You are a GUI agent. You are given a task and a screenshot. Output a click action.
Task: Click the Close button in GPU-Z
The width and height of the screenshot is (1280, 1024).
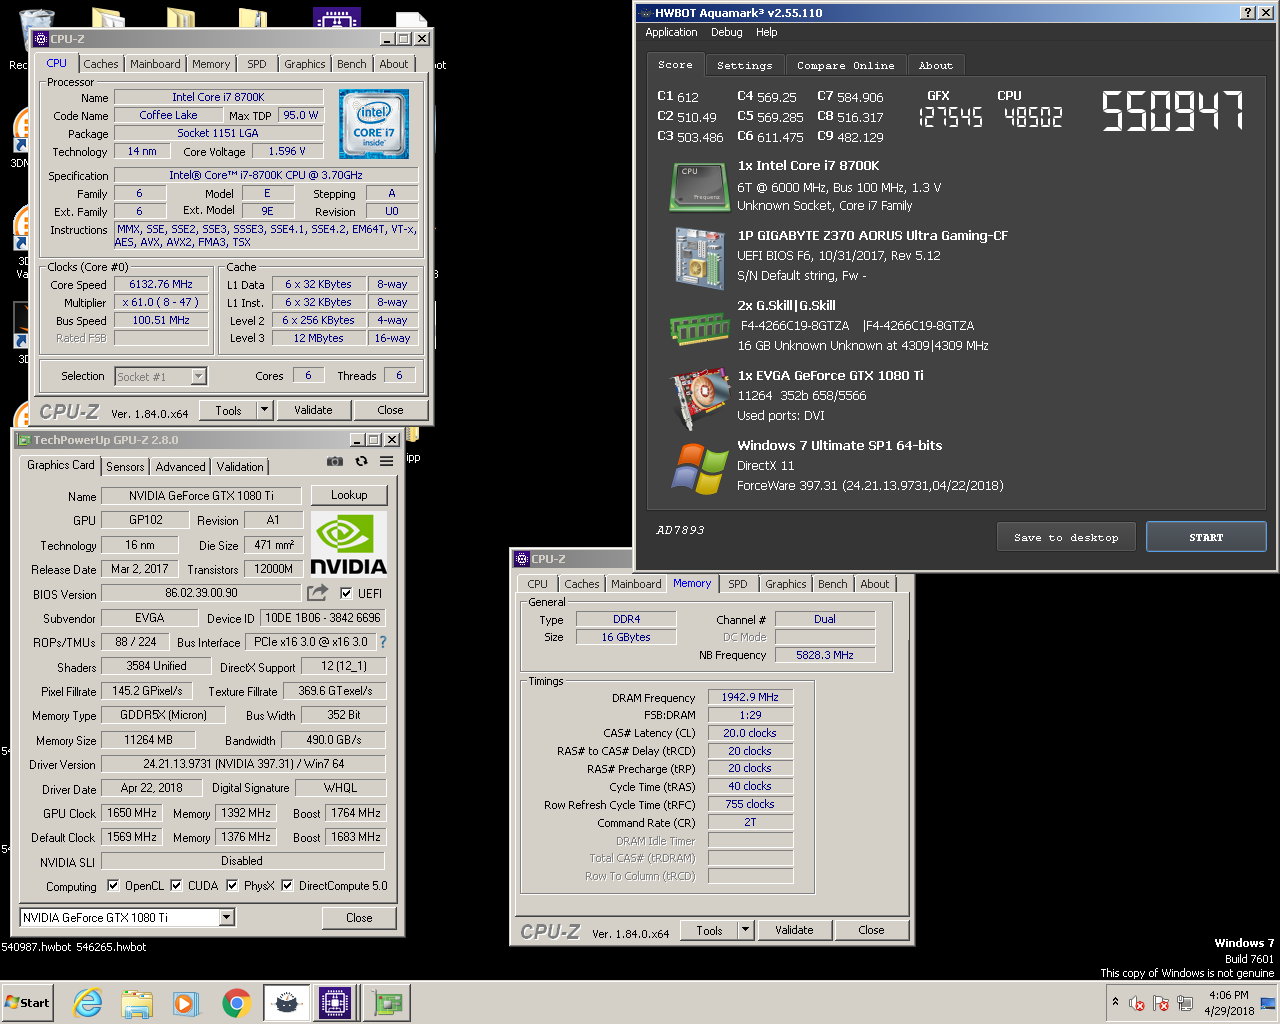[359, 917]
